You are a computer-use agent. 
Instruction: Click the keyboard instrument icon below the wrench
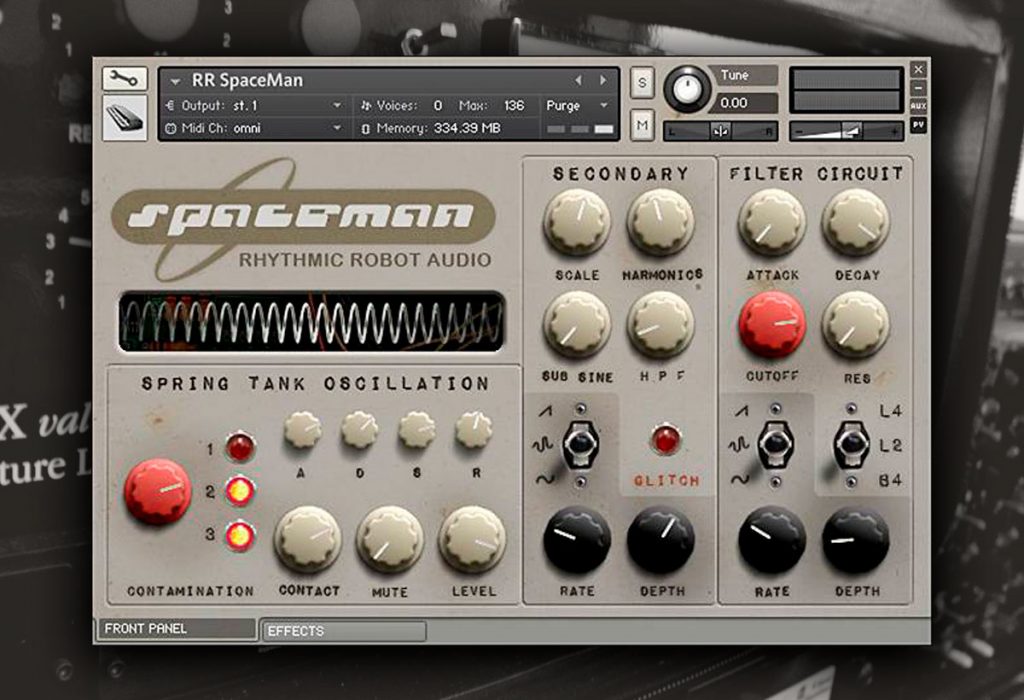click(124, 118)
